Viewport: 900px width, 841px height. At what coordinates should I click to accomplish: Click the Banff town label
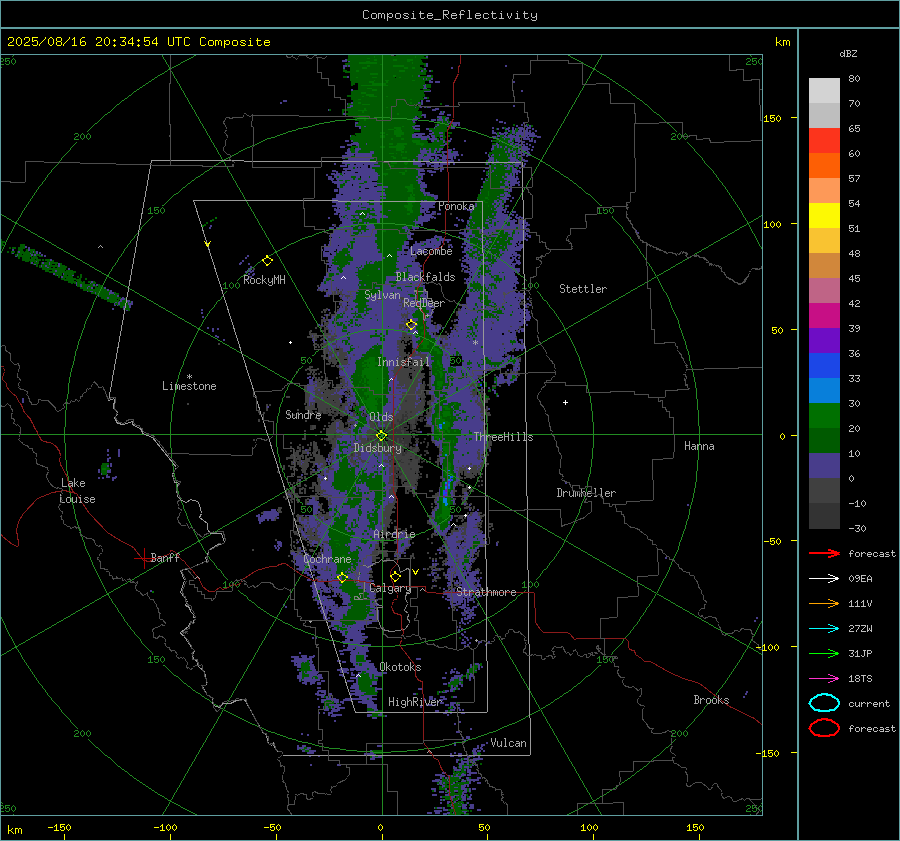pos(165,558)
